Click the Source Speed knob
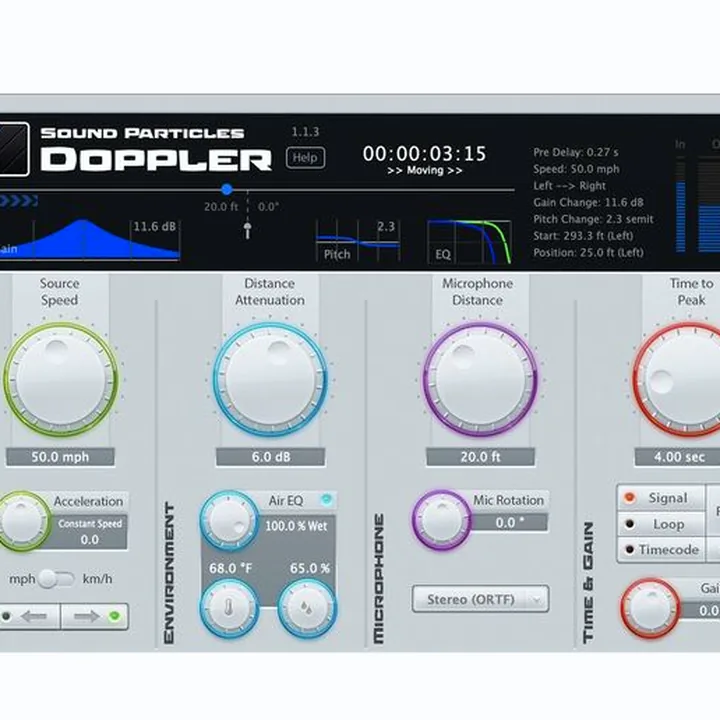The height and width of the screenshot is (720, 720). (x=61, y=379)
